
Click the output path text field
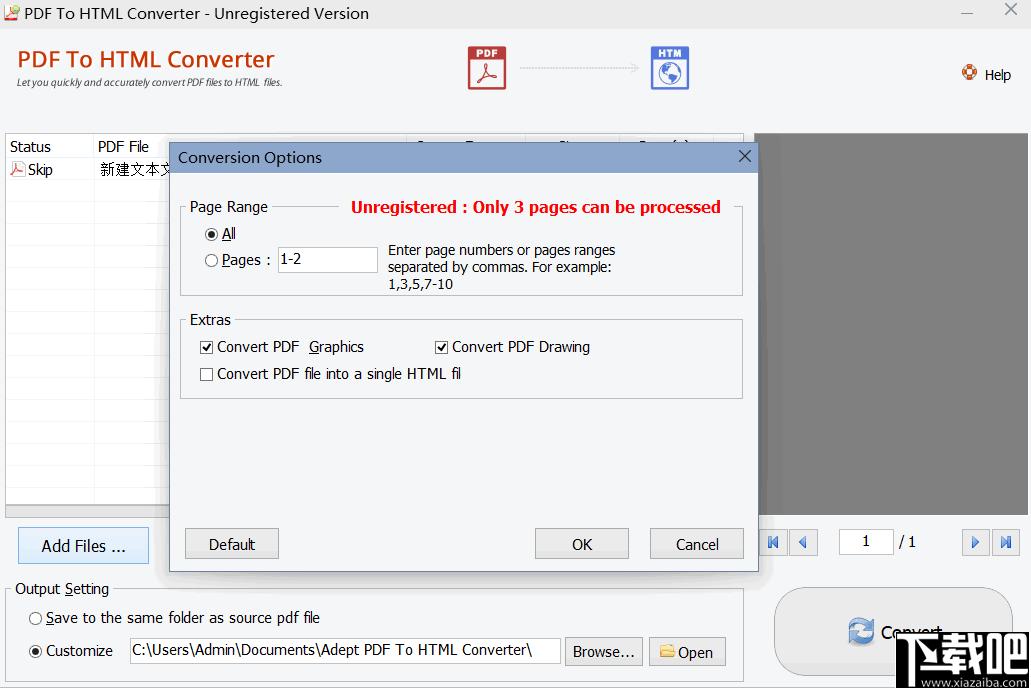pos(345,651)
